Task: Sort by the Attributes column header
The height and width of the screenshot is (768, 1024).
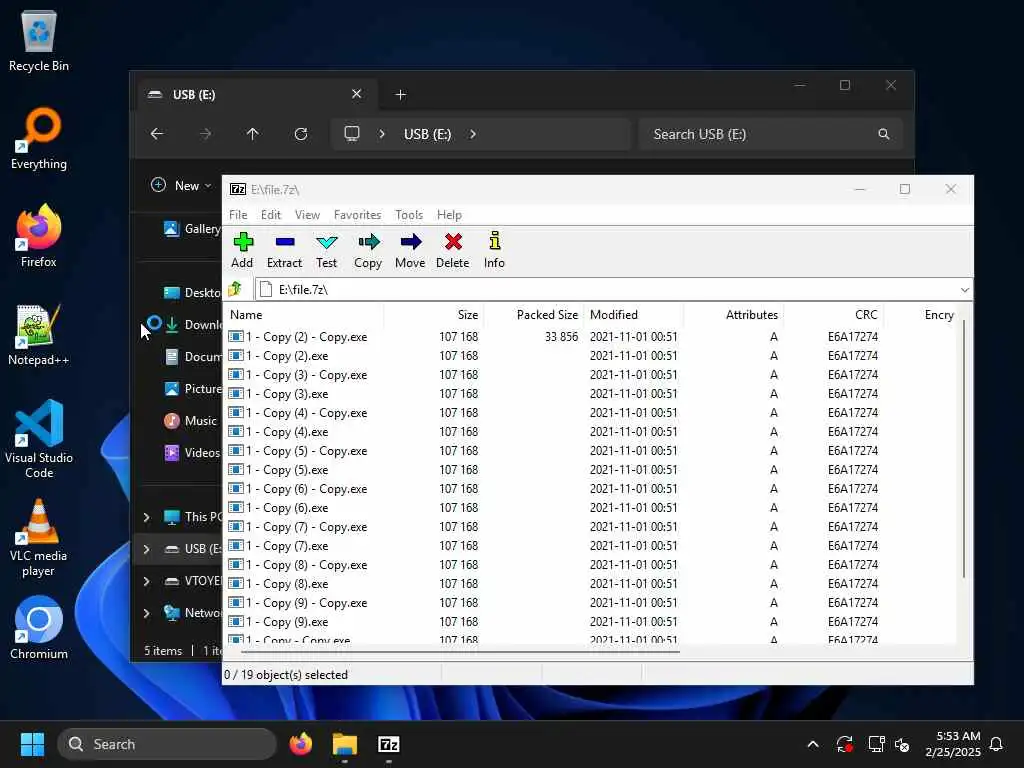Action: click(734, 315)
